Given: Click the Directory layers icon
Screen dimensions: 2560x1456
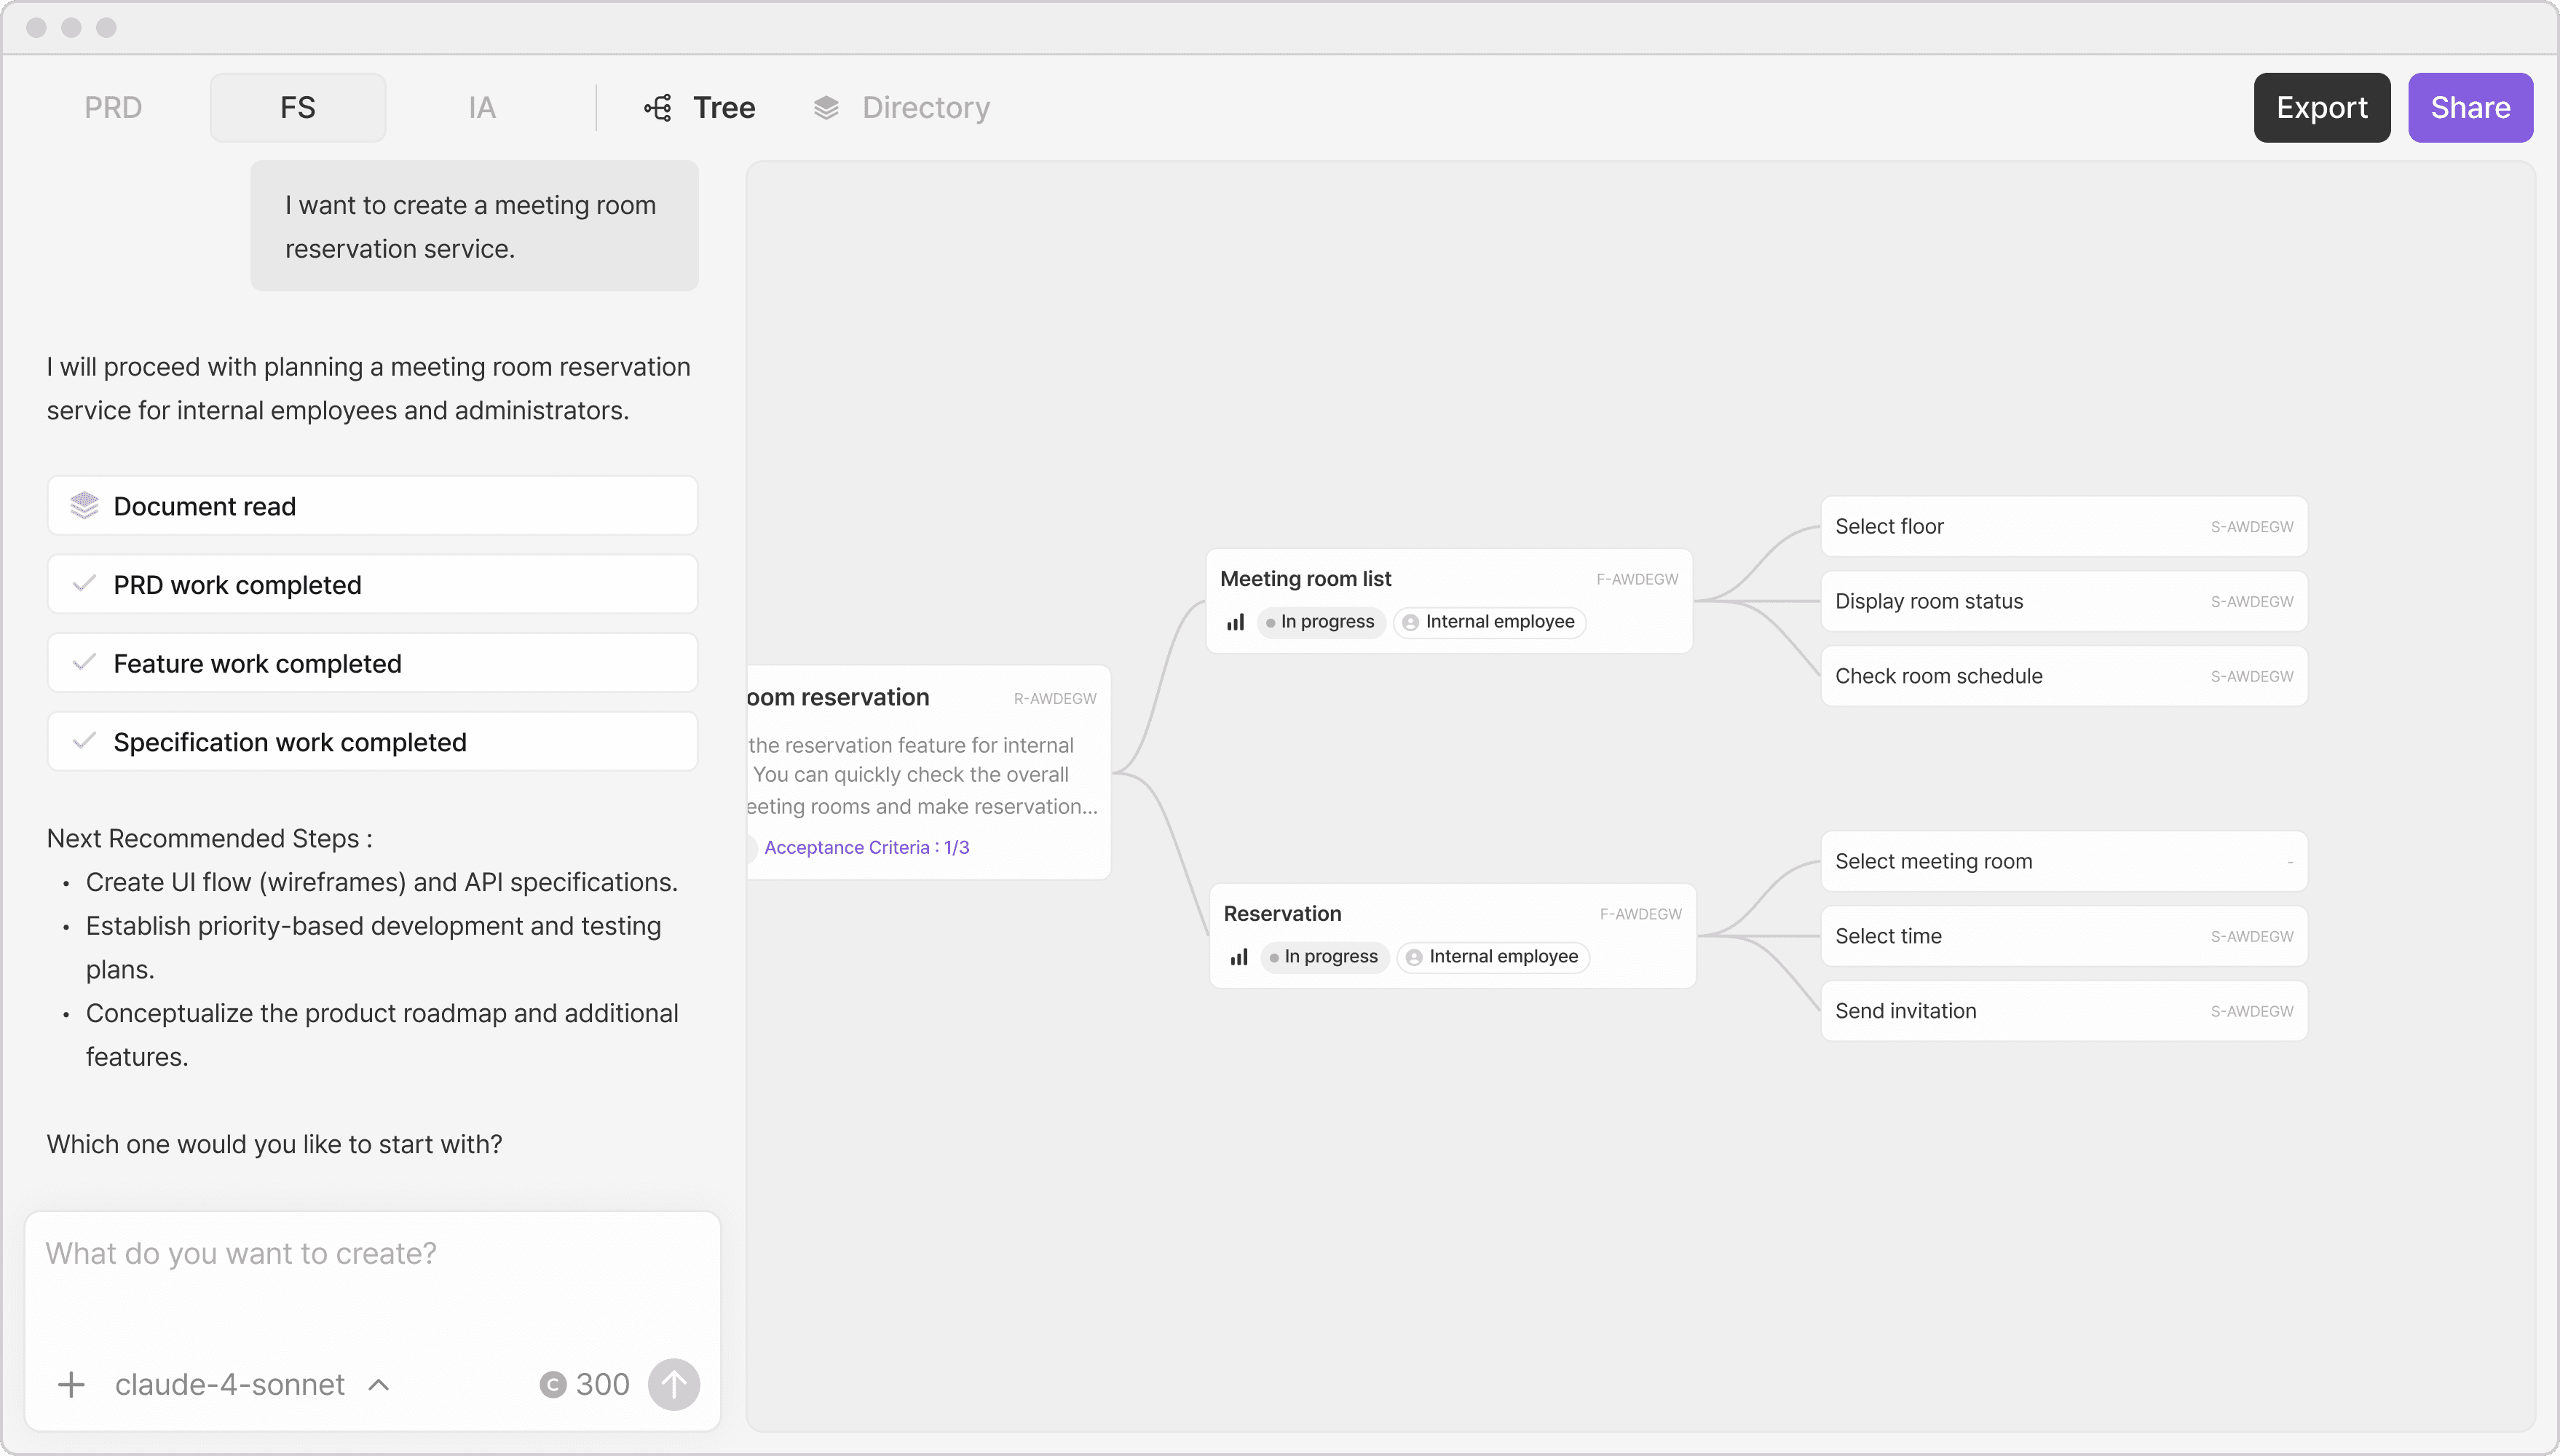Looking at the screenshot, I should [826, 108].
